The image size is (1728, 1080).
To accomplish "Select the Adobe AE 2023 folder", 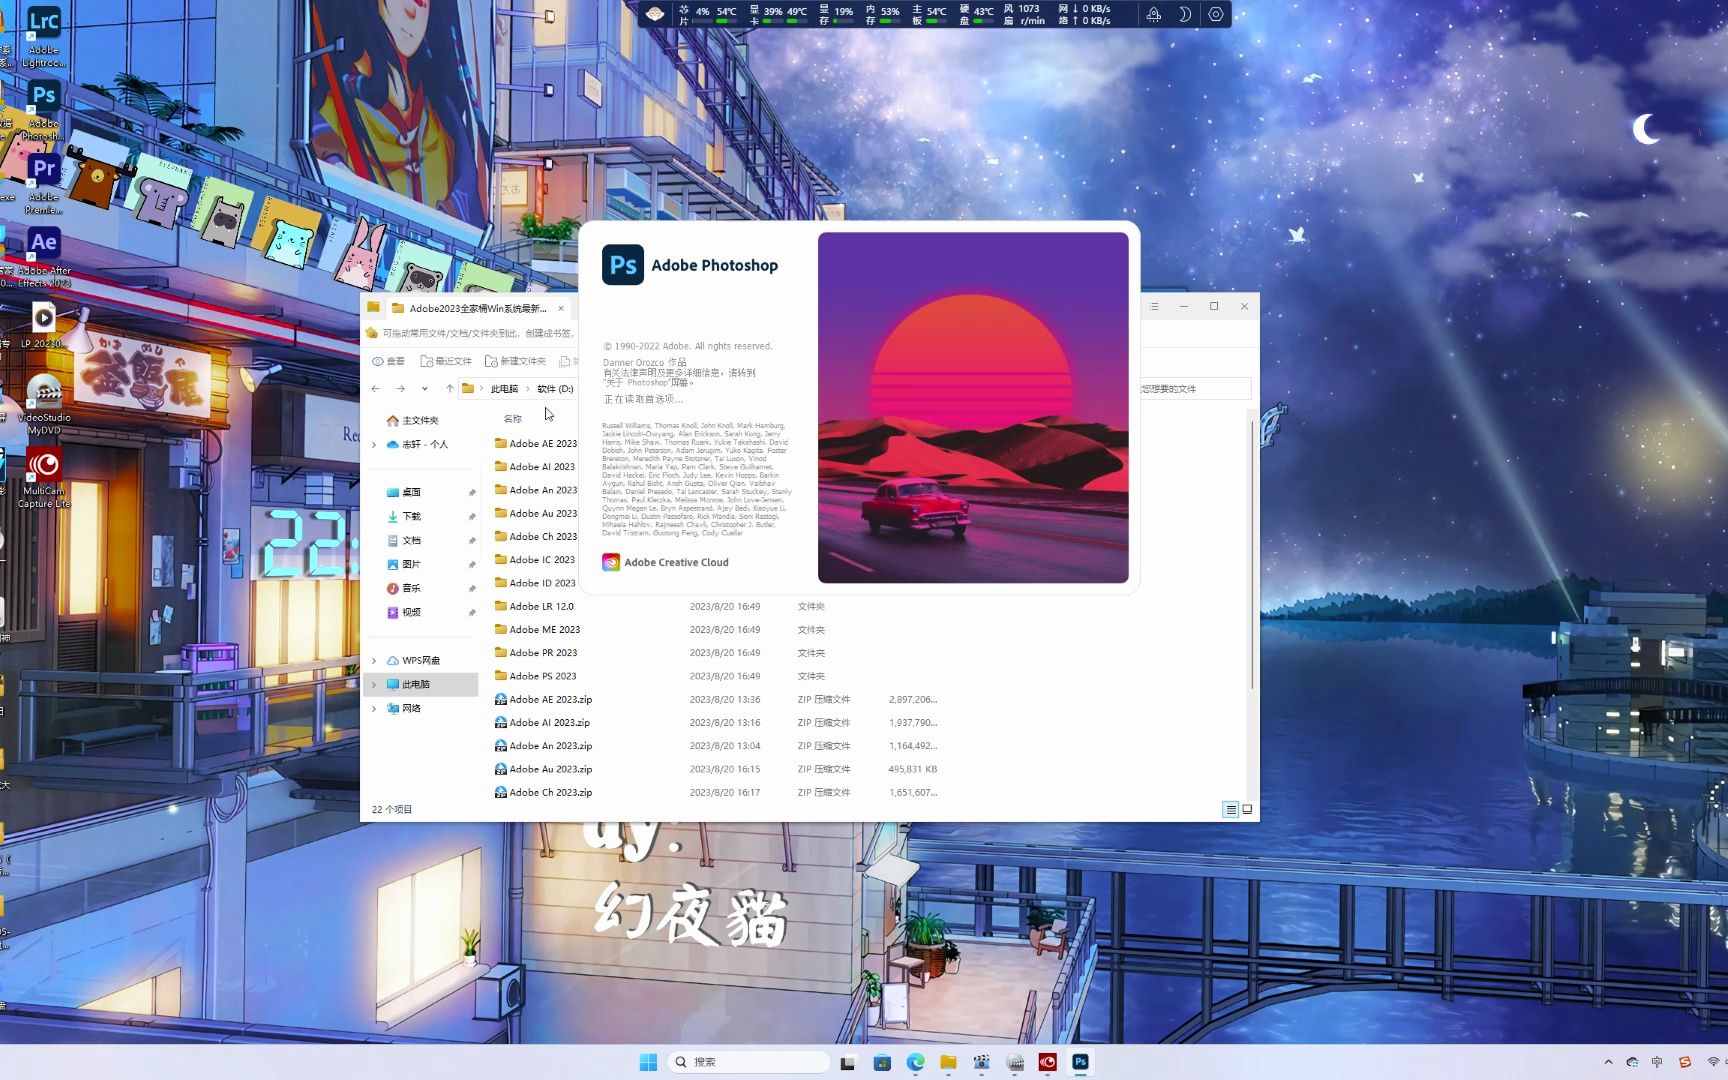I will tap(536, 444).
